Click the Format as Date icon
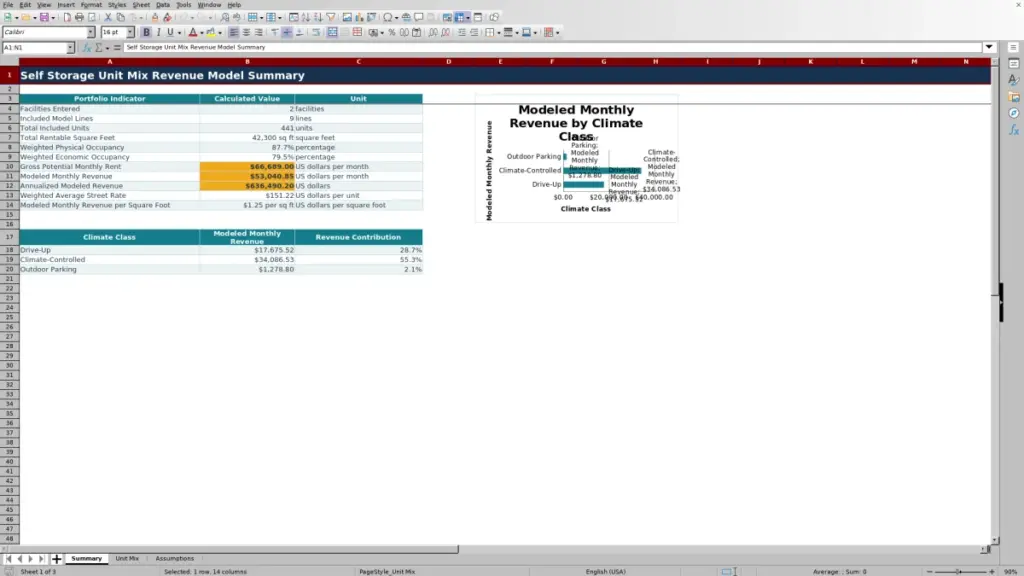This screenshot has width=1024, height=576. coord(416,32)
